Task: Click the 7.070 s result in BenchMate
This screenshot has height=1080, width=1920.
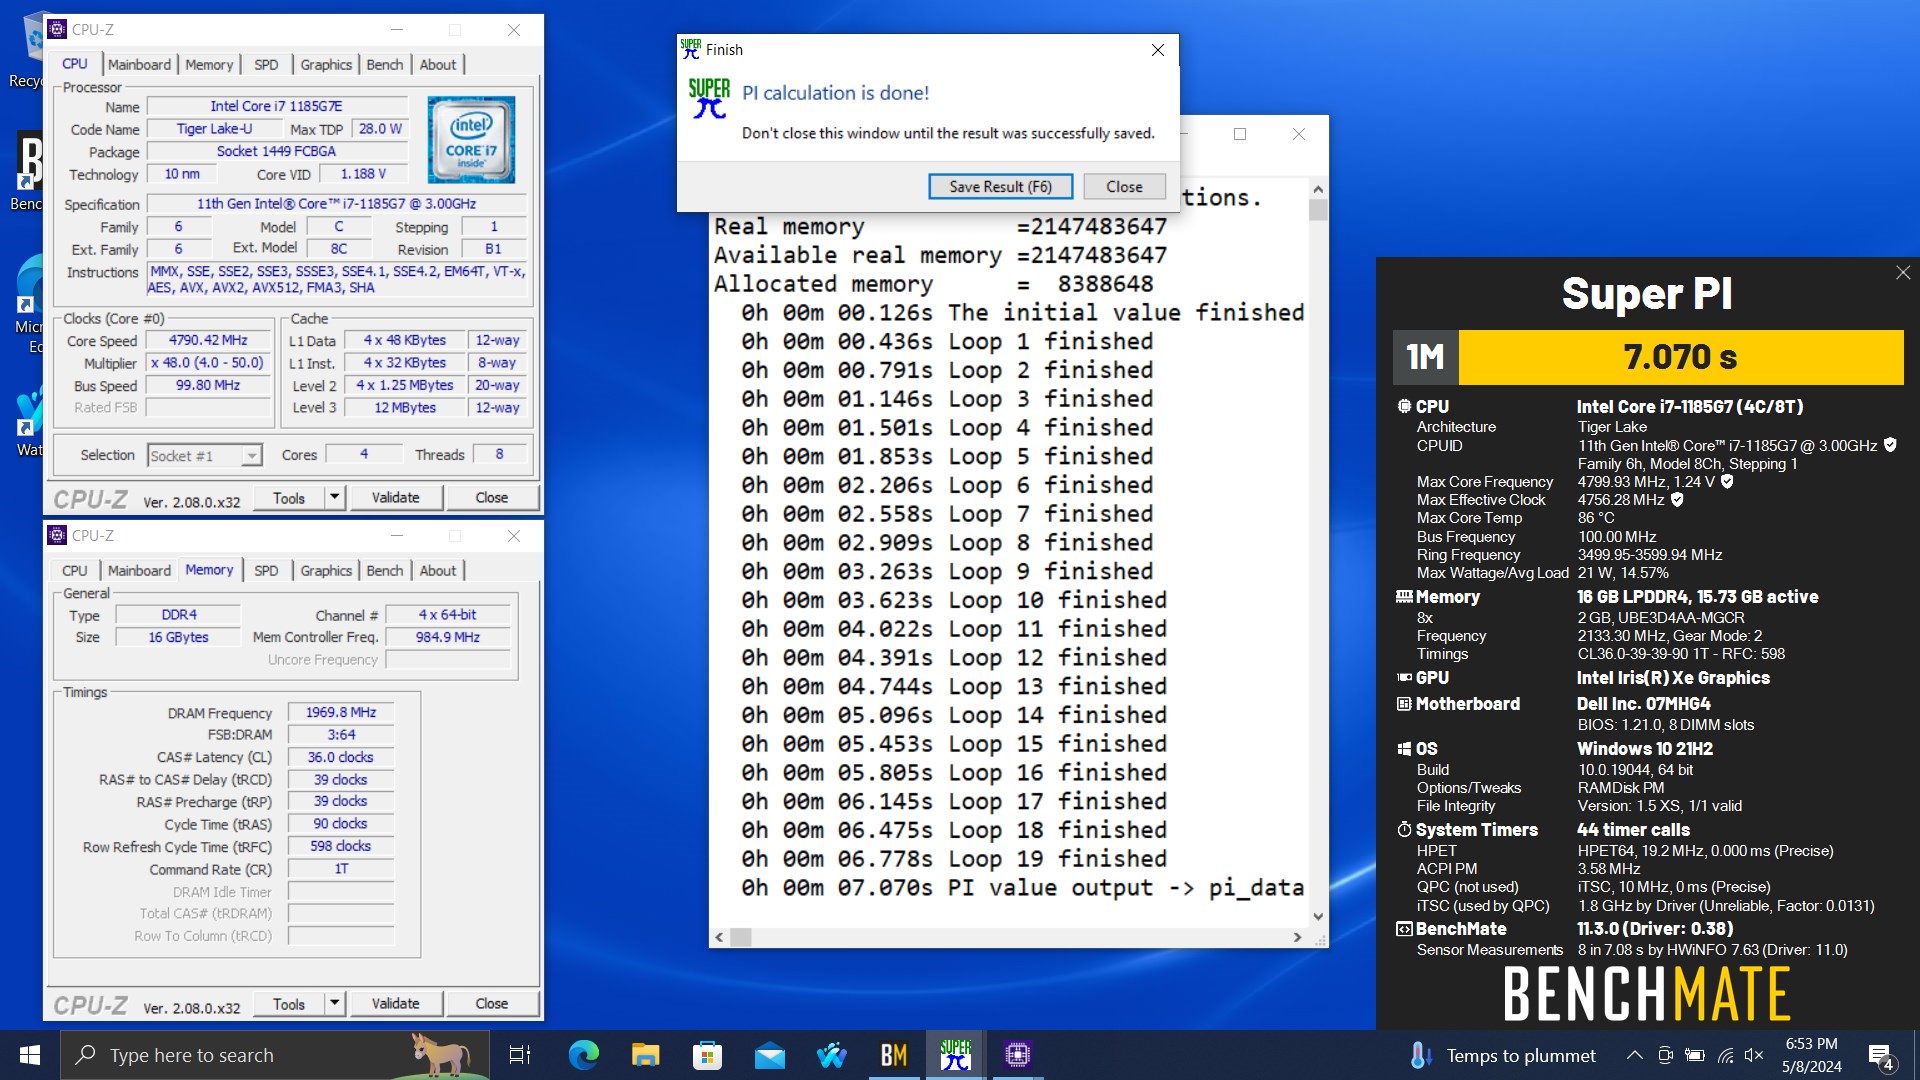Action: 1680,357
